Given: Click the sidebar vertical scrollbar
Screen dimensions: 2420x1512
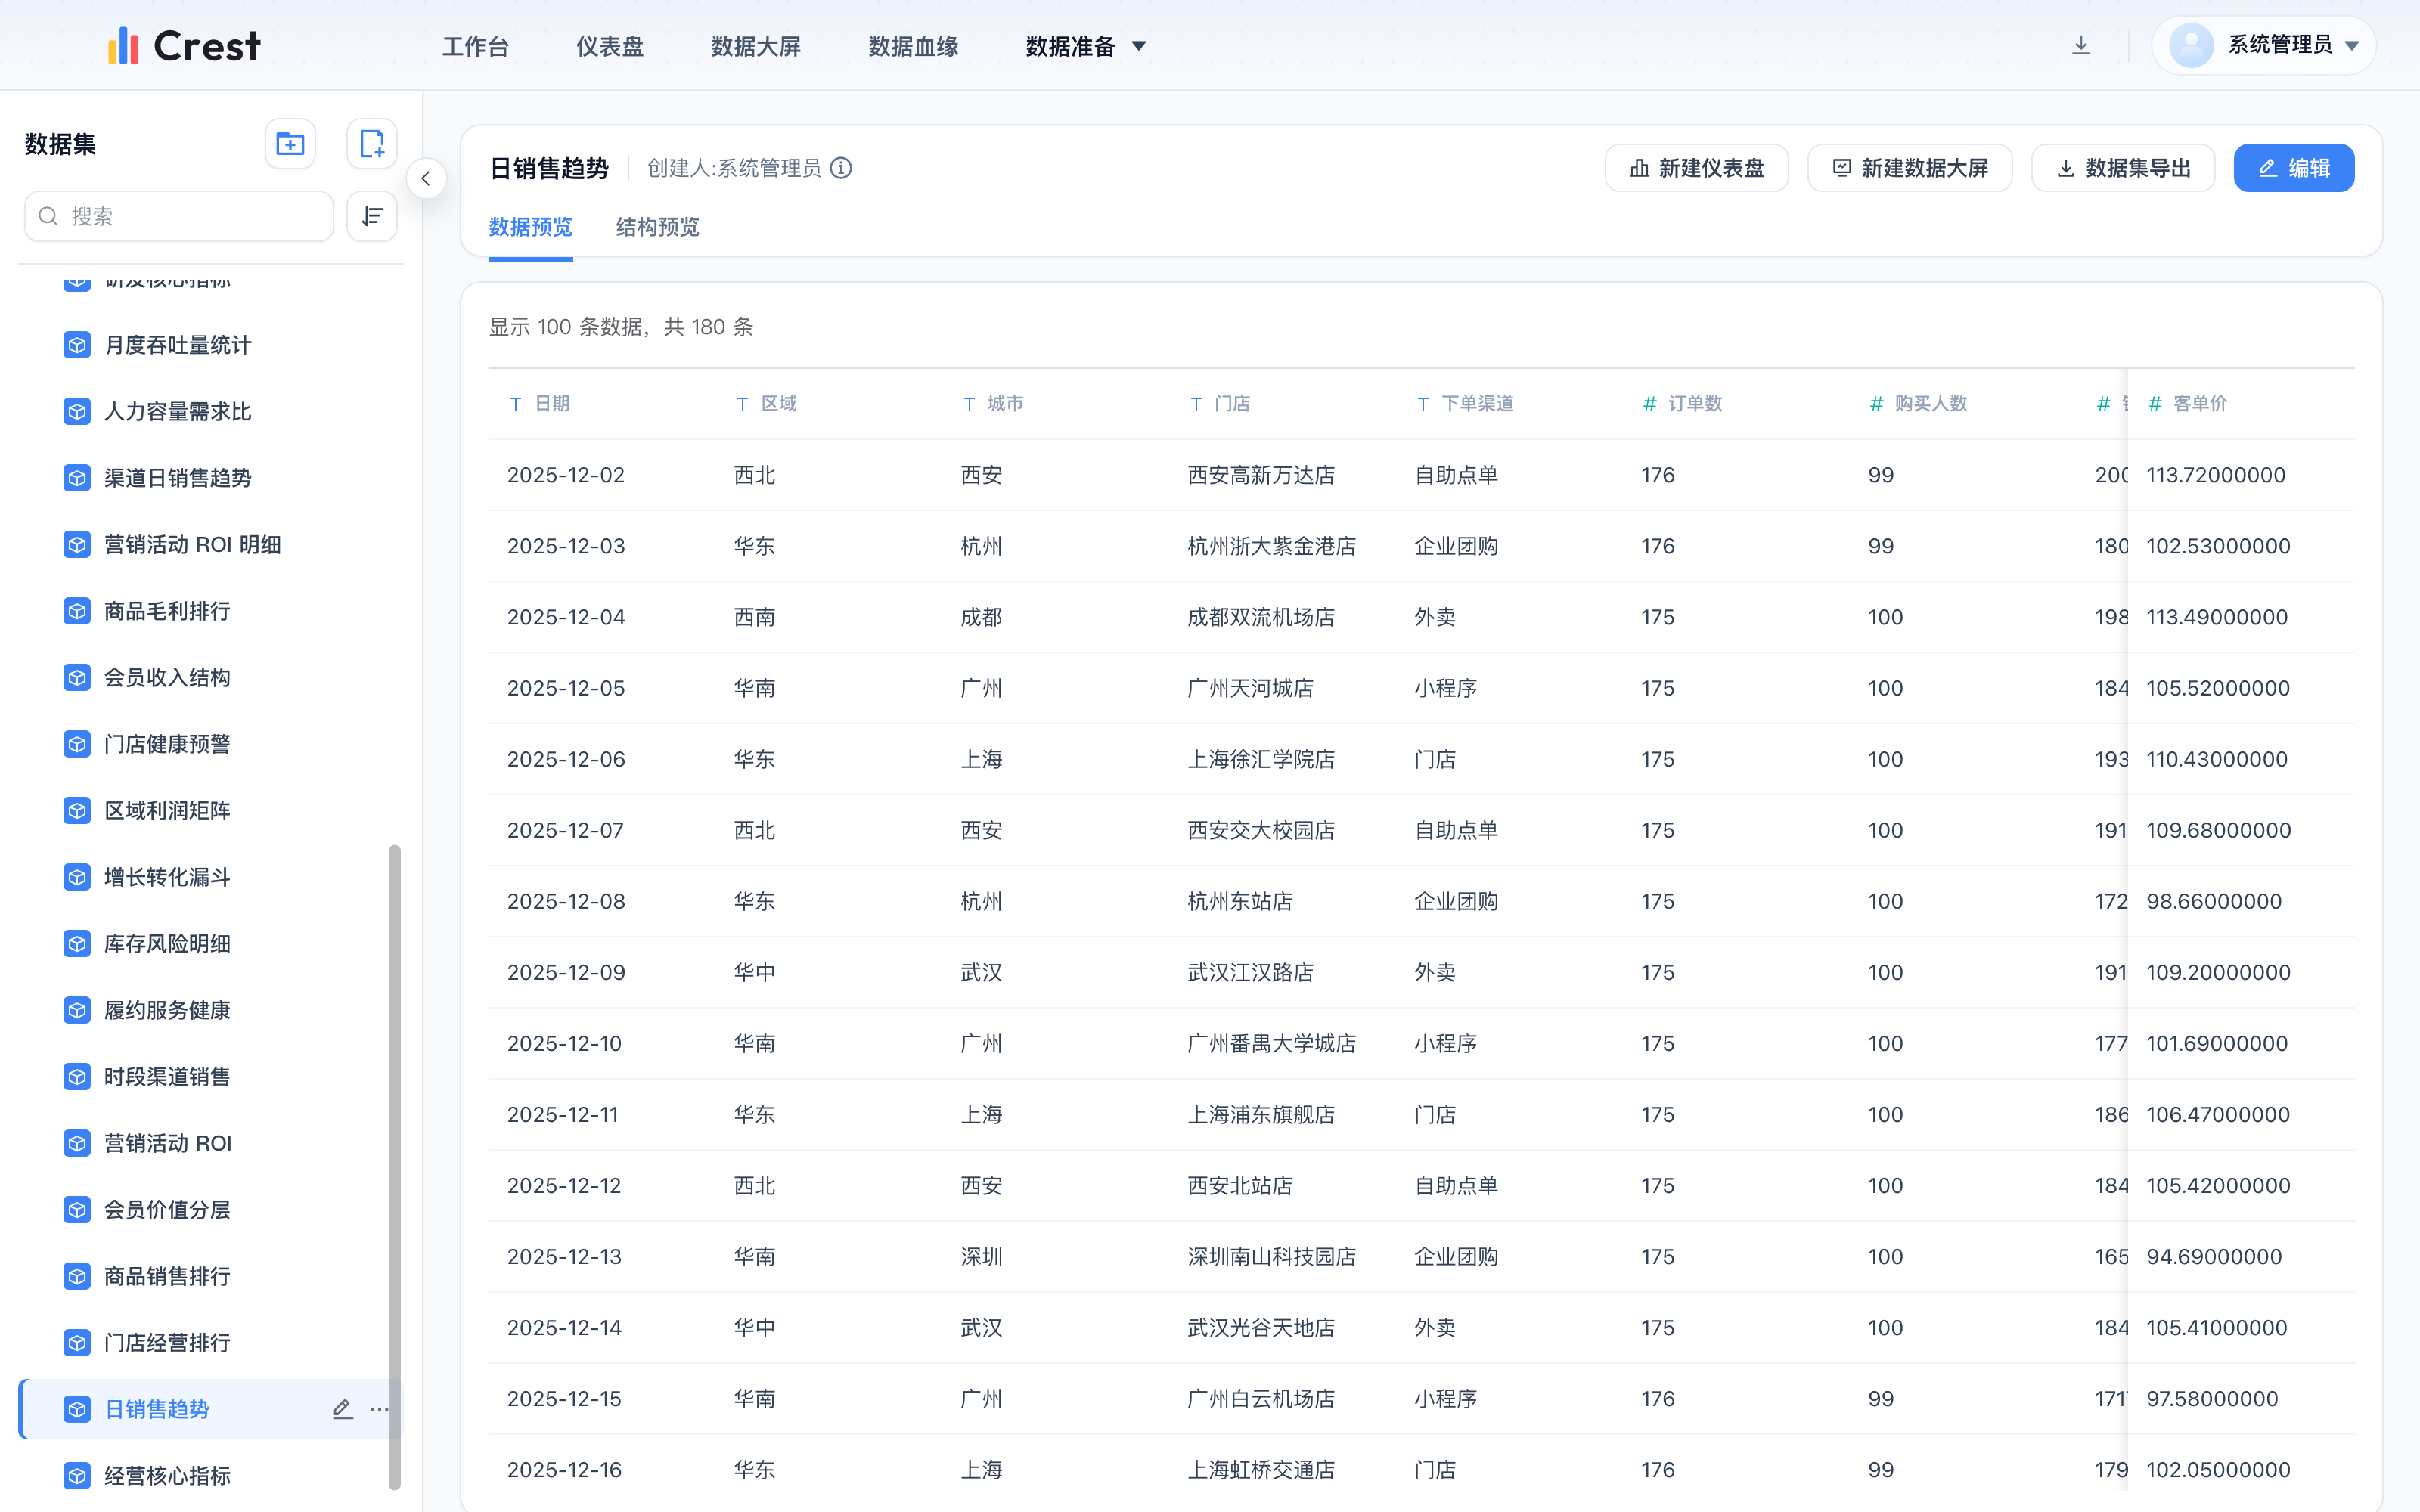Looking at the screenshot, I should coord(395,1167).
